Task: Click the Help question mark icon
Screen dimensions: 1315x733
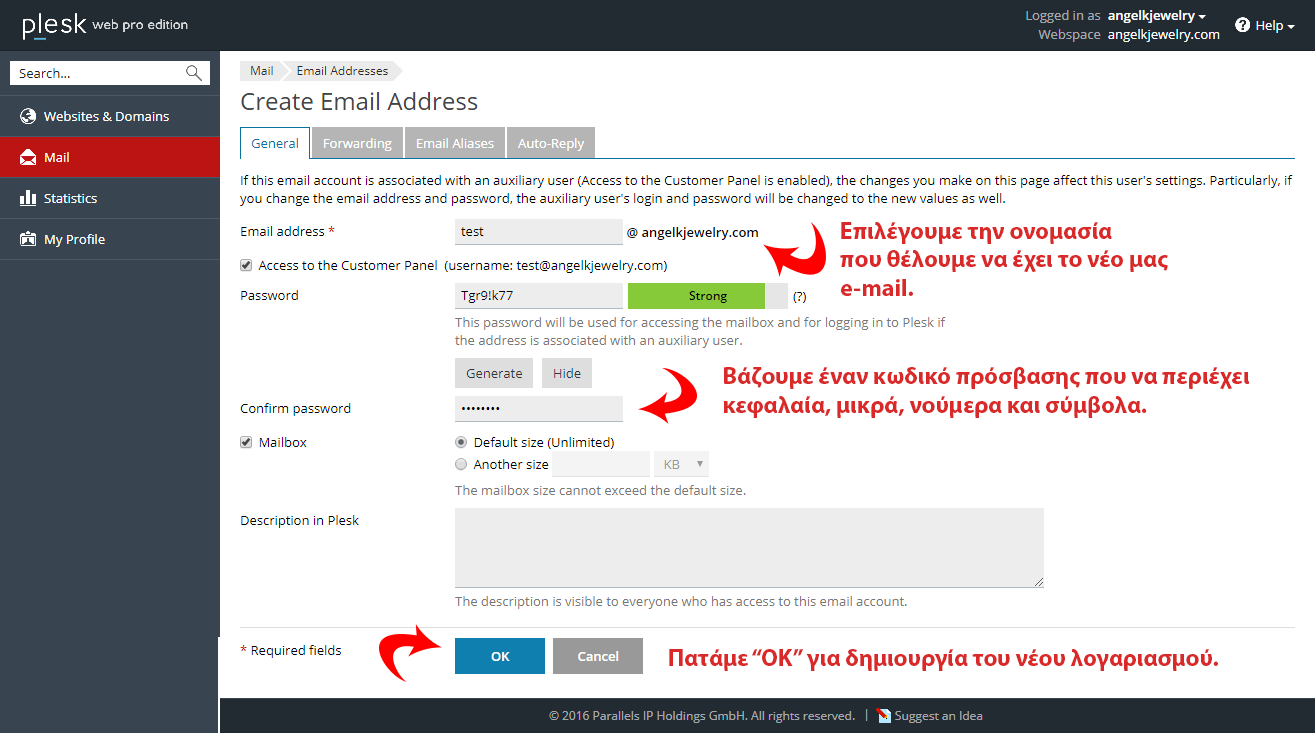Action: (1242, 25)
